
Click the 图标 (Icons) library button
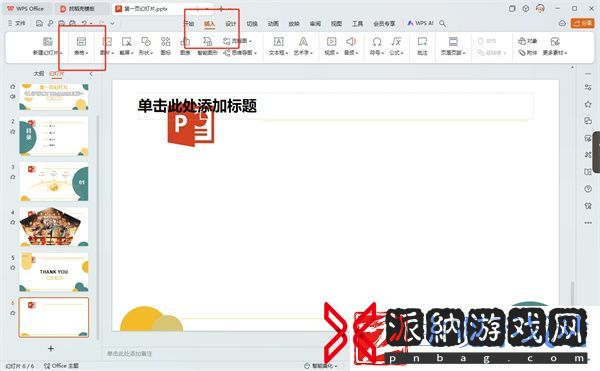tap(165, 46)
